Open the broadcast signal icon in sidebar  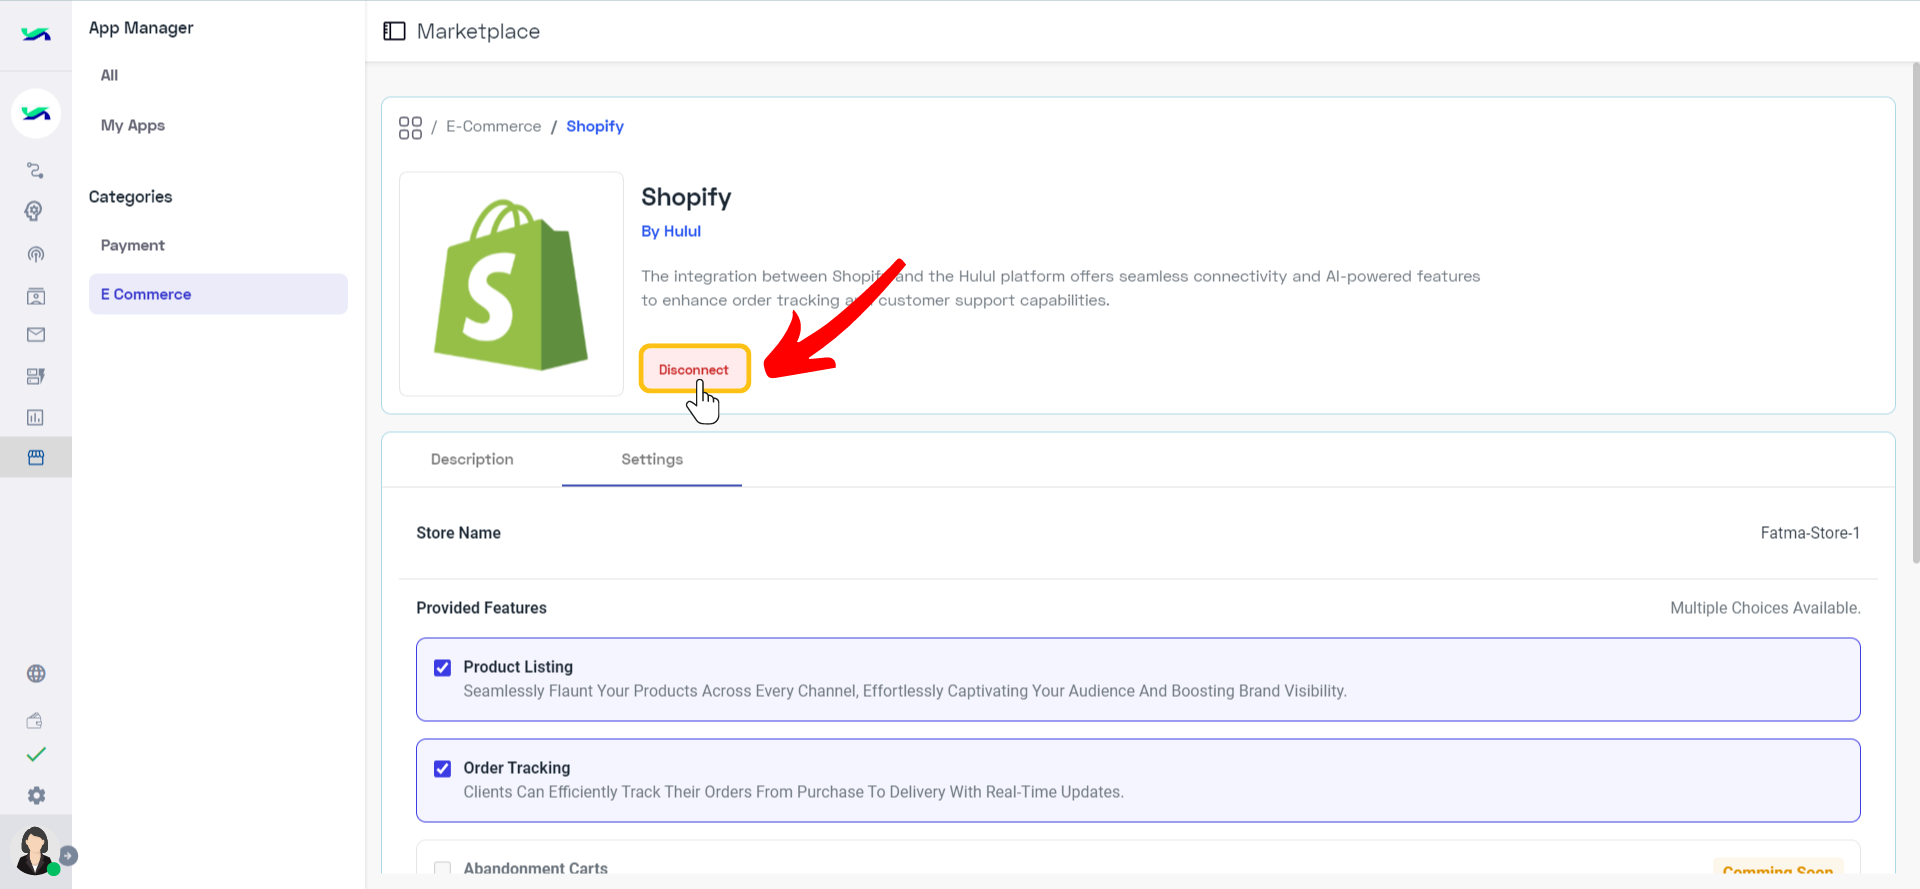(36, 254)
